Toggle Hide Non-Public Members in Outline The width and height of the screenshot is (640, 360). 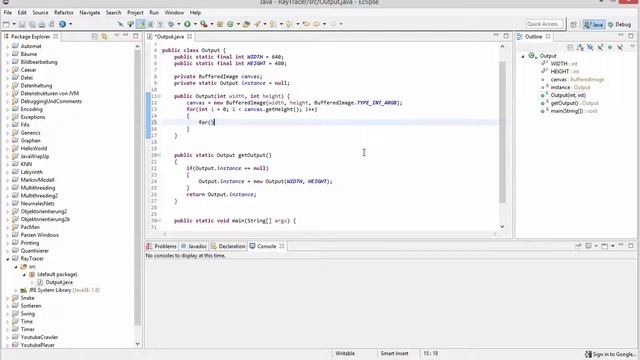coord(610,47)
